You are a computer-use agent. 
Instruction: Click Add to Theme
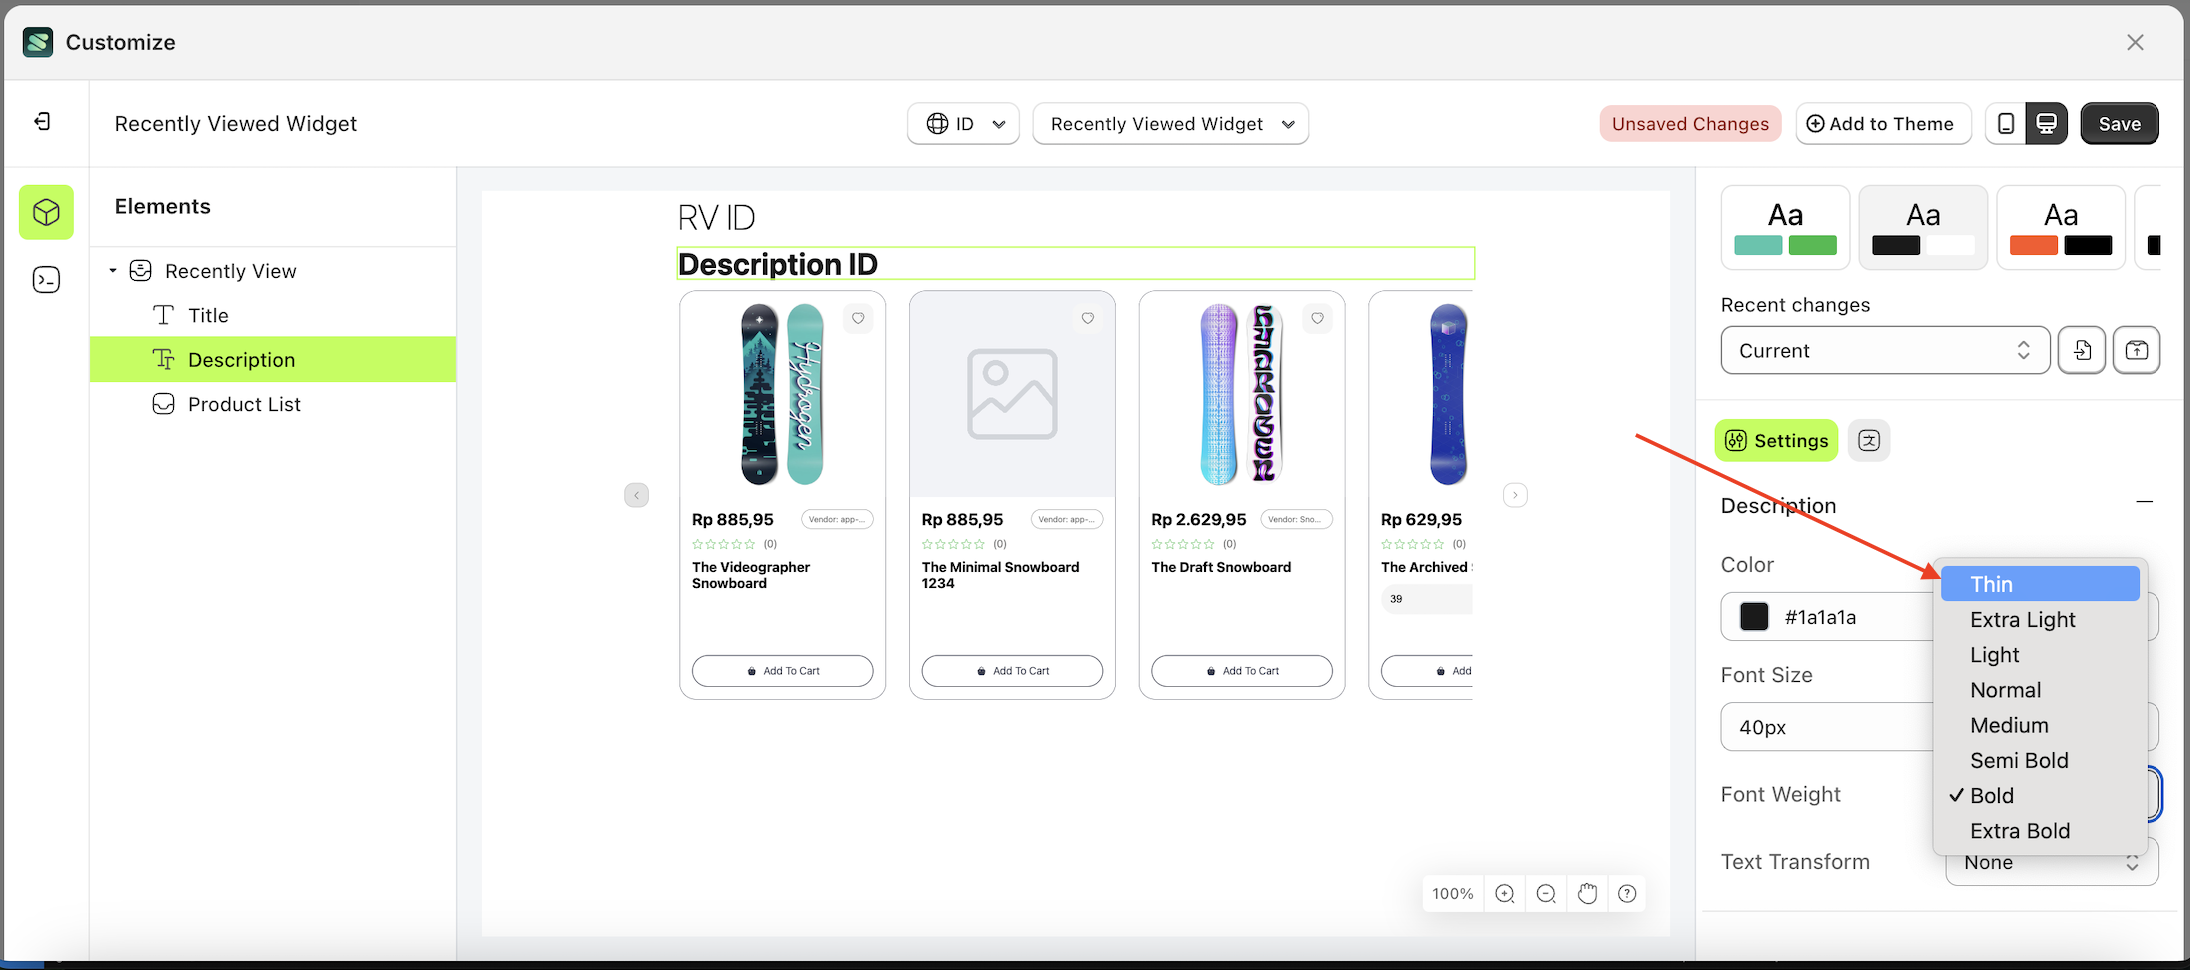[1883, 123]
